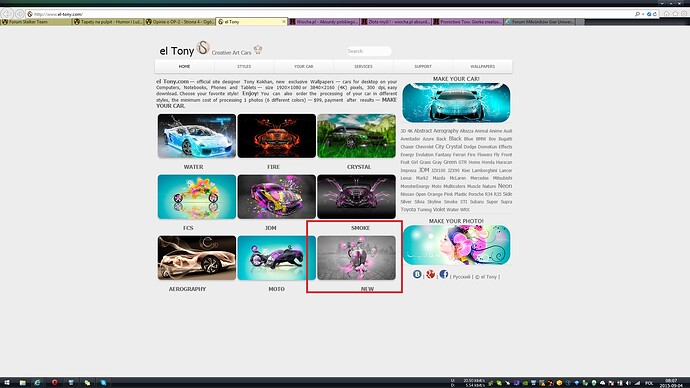
Task: Click the MAKE YOUR CAR! heading link
Action: coord(456,79)
